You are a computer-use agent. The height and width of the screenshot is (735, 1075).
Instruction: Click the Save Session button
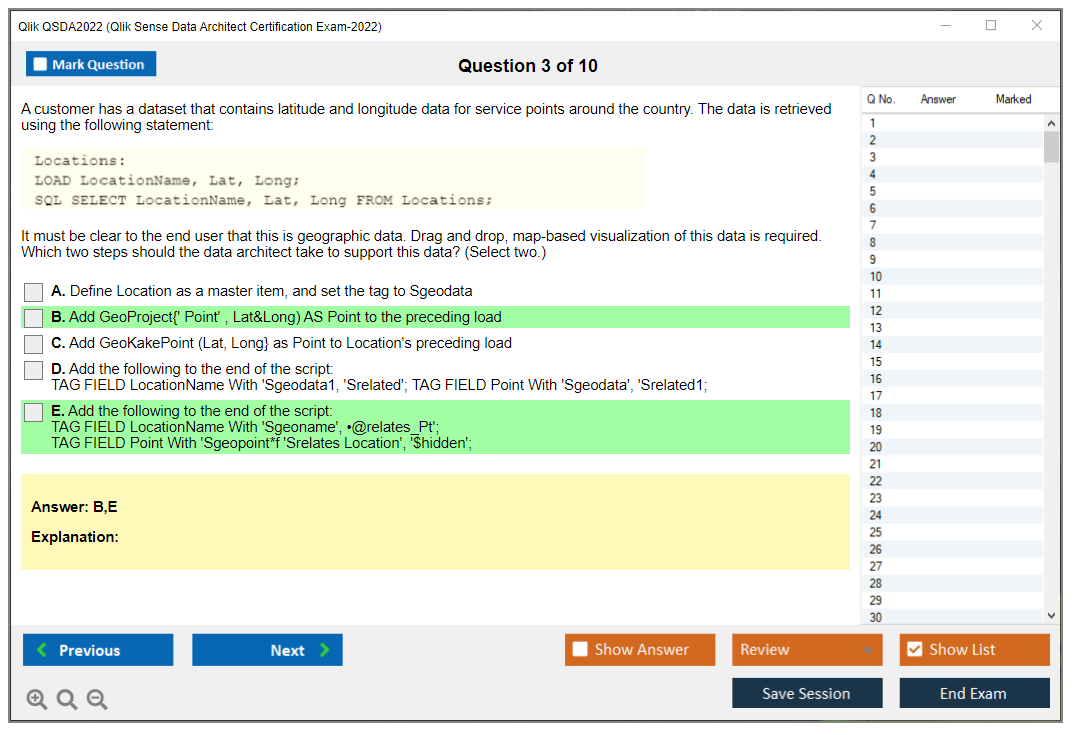[x=806, y=693]
